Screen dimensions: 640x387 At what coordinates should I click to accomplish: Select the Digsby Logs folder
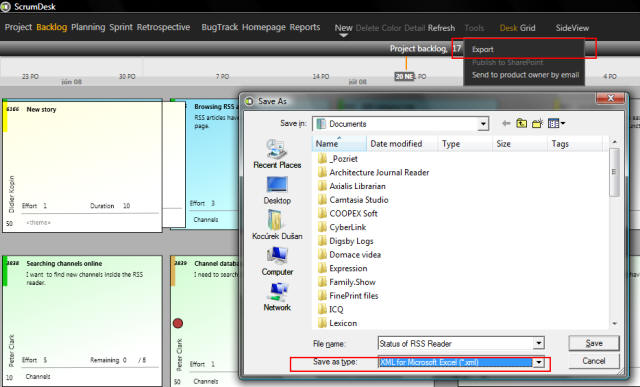[x=346, y=241]
